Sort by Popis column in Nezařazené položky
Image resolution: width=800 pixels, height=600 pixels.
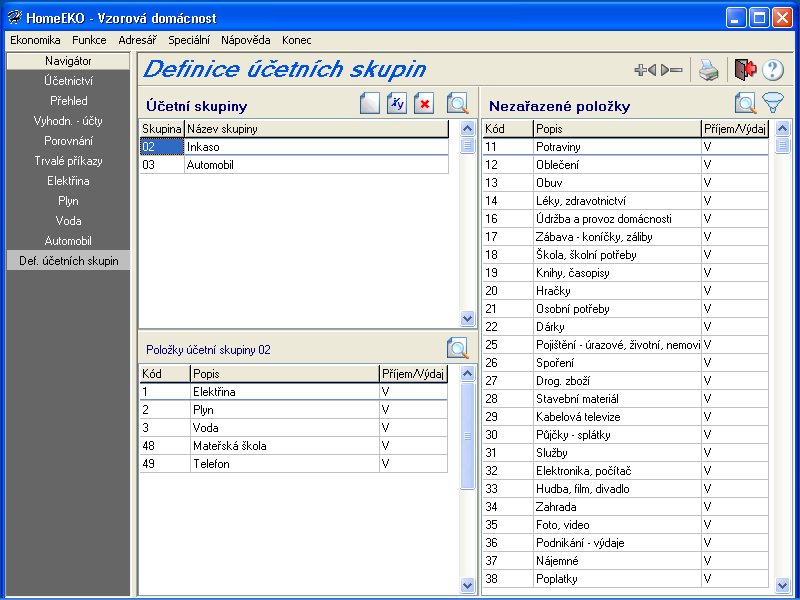tap(617, 129)
